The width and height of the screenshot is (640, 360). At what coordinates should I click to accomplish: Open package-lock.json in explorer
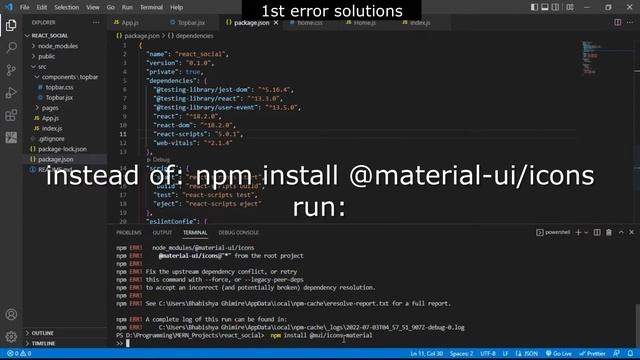coord(62,149)
